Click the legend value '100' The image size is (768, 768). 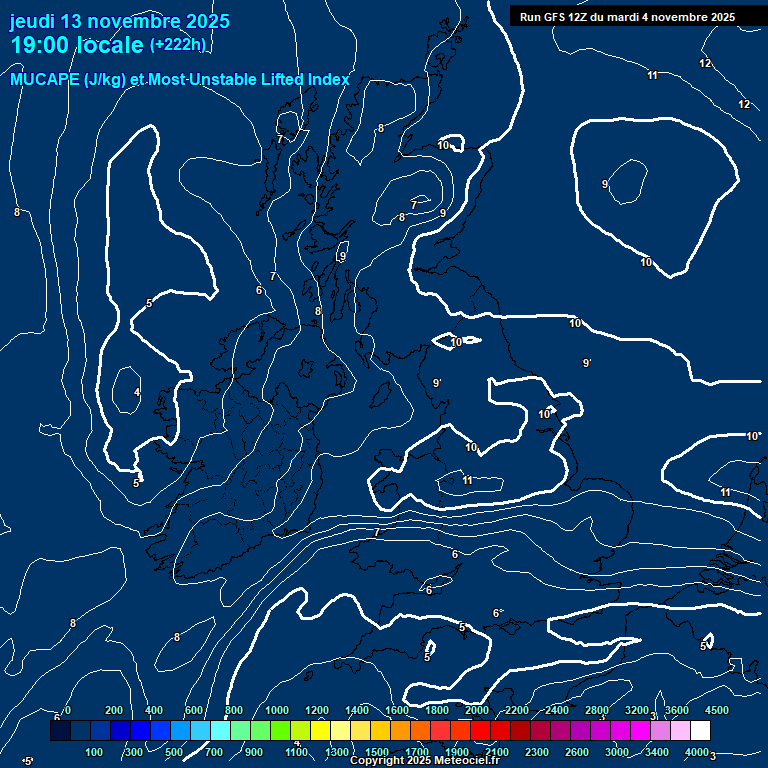coord(94,752)
